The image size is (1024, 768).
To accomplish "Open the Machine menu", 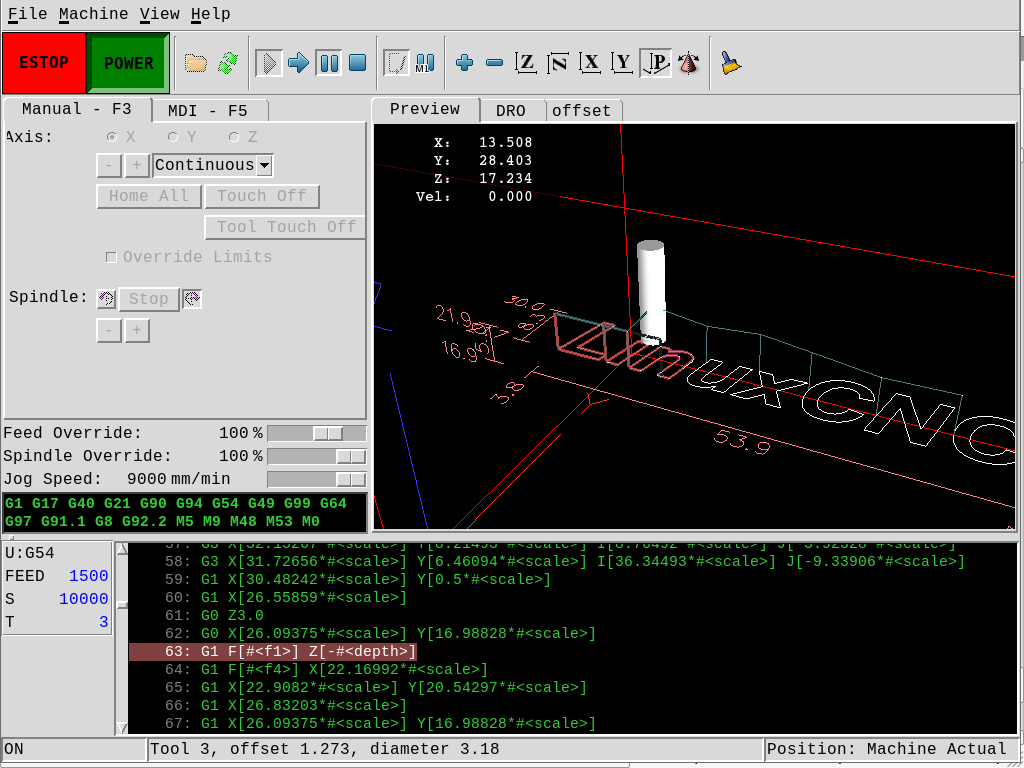I will (93, 14).
